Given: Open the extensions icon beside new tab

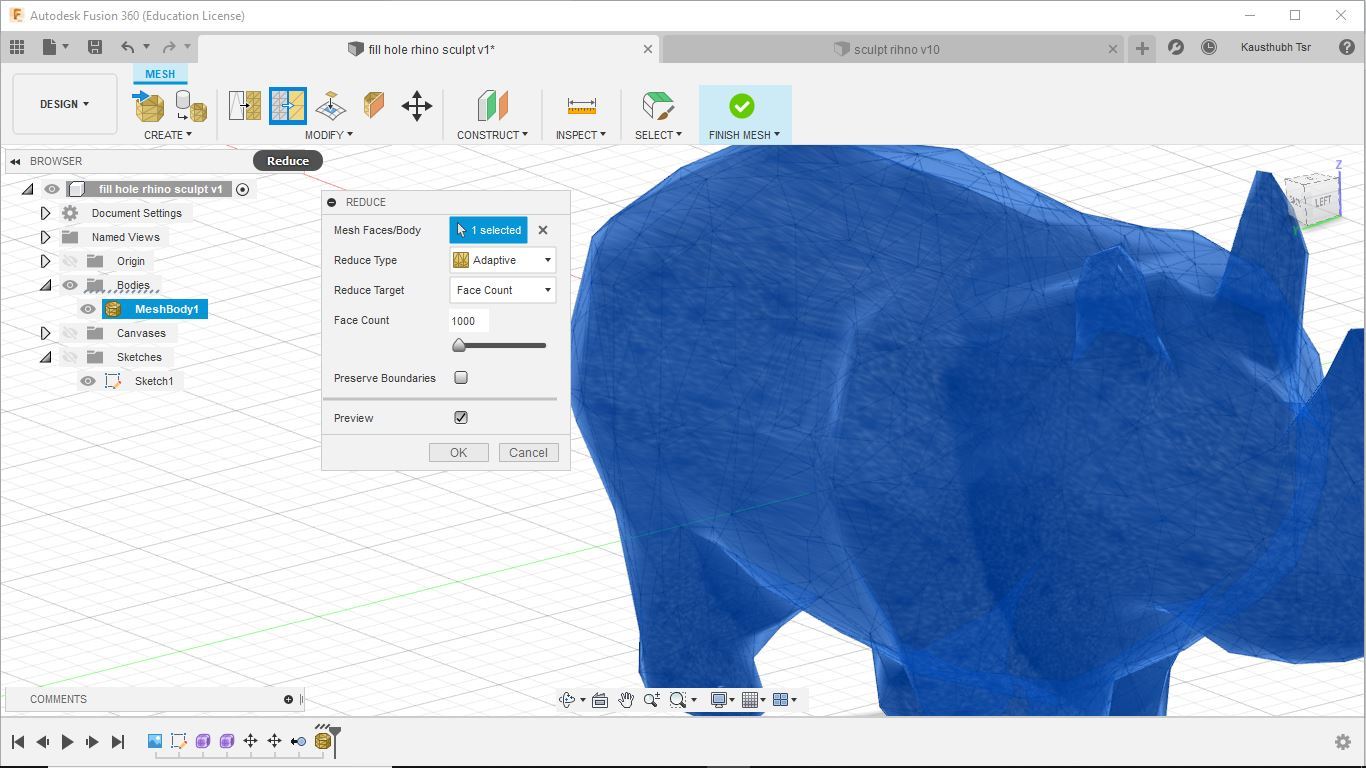Looking at the screenshot, I should click(1176, 47).
